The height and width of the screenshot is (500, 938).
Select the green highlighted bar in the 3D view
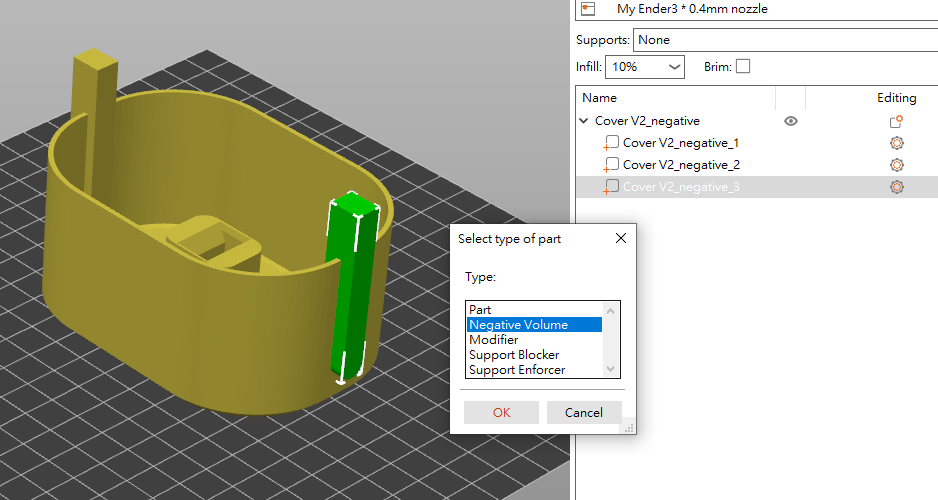pyautogui.click(x=352, y=287)
